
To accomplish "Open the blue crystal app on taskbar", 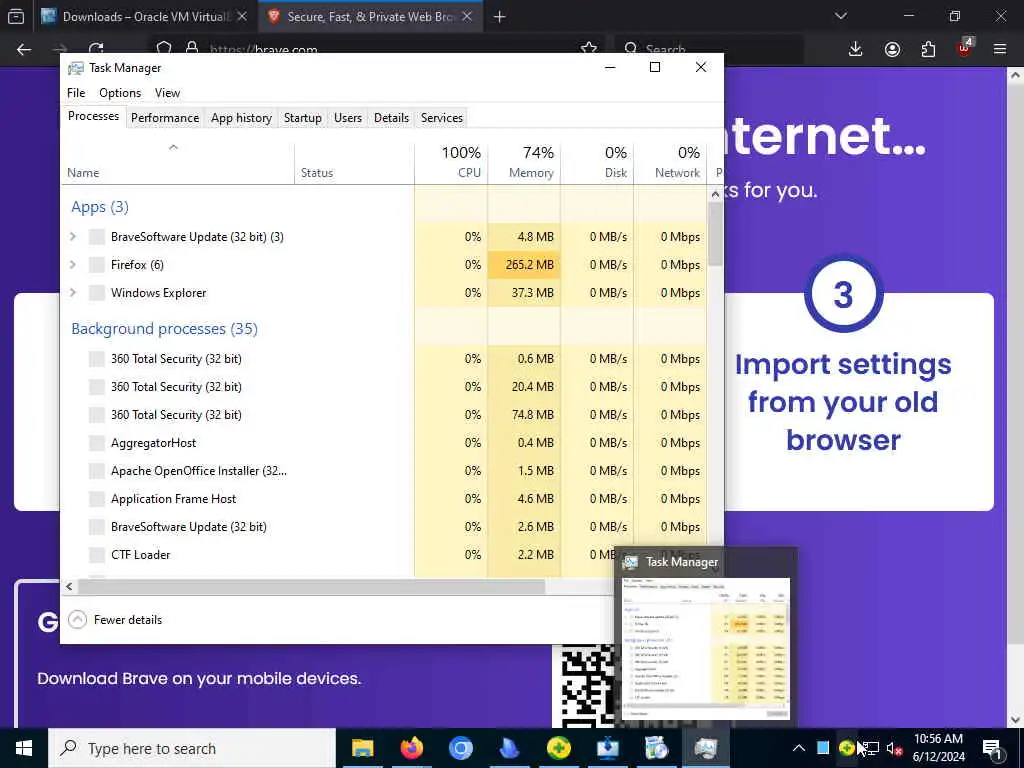I will (509, 748).
